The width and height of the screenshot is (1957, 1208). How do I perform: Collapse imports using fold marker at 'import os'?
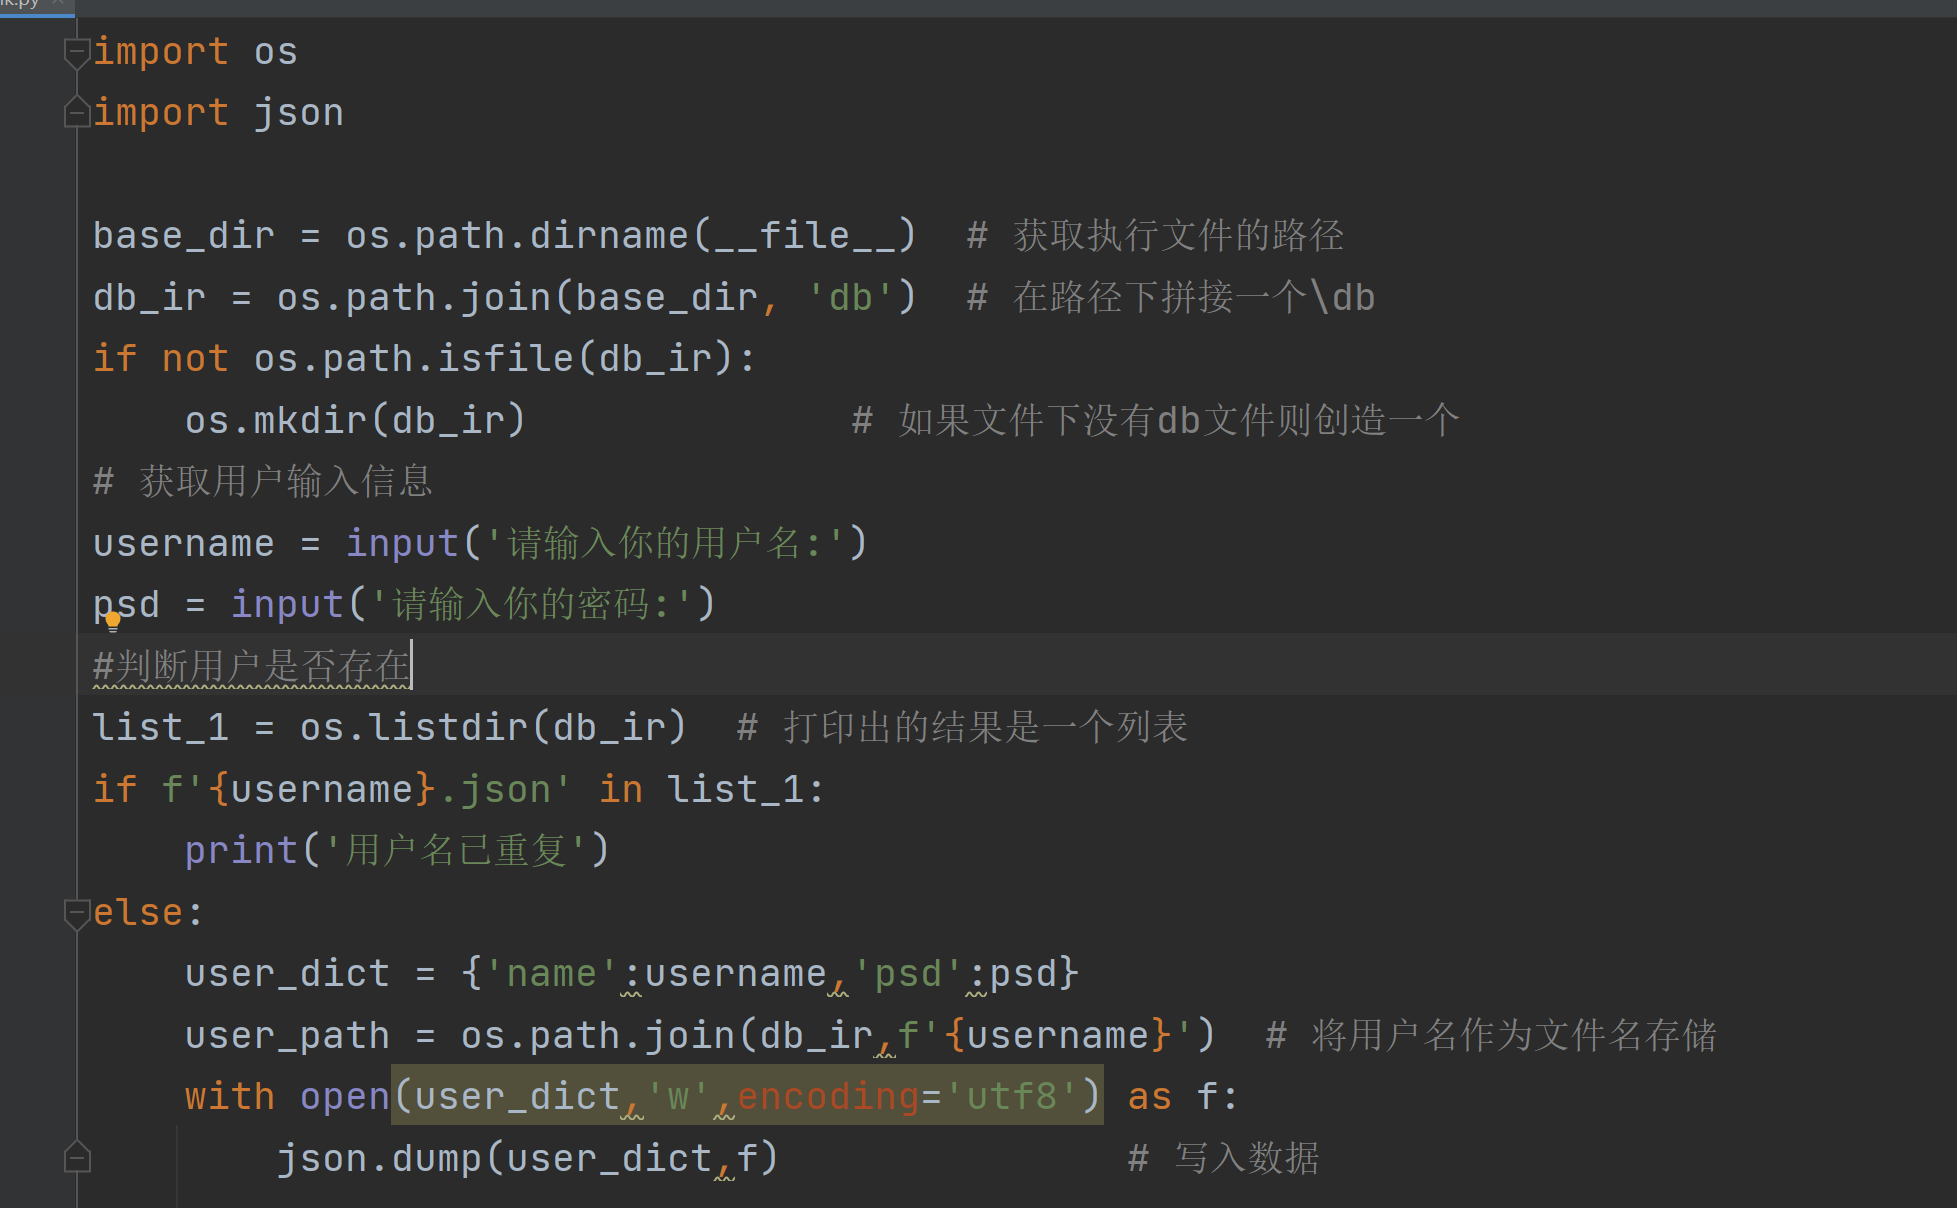[76, 52]
